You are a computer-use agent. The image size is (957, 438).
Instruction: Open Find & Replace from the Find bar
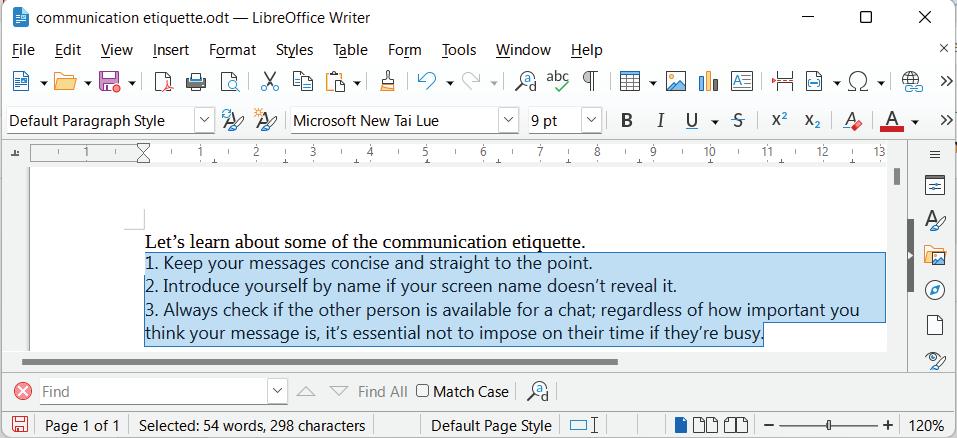(539, 391)
